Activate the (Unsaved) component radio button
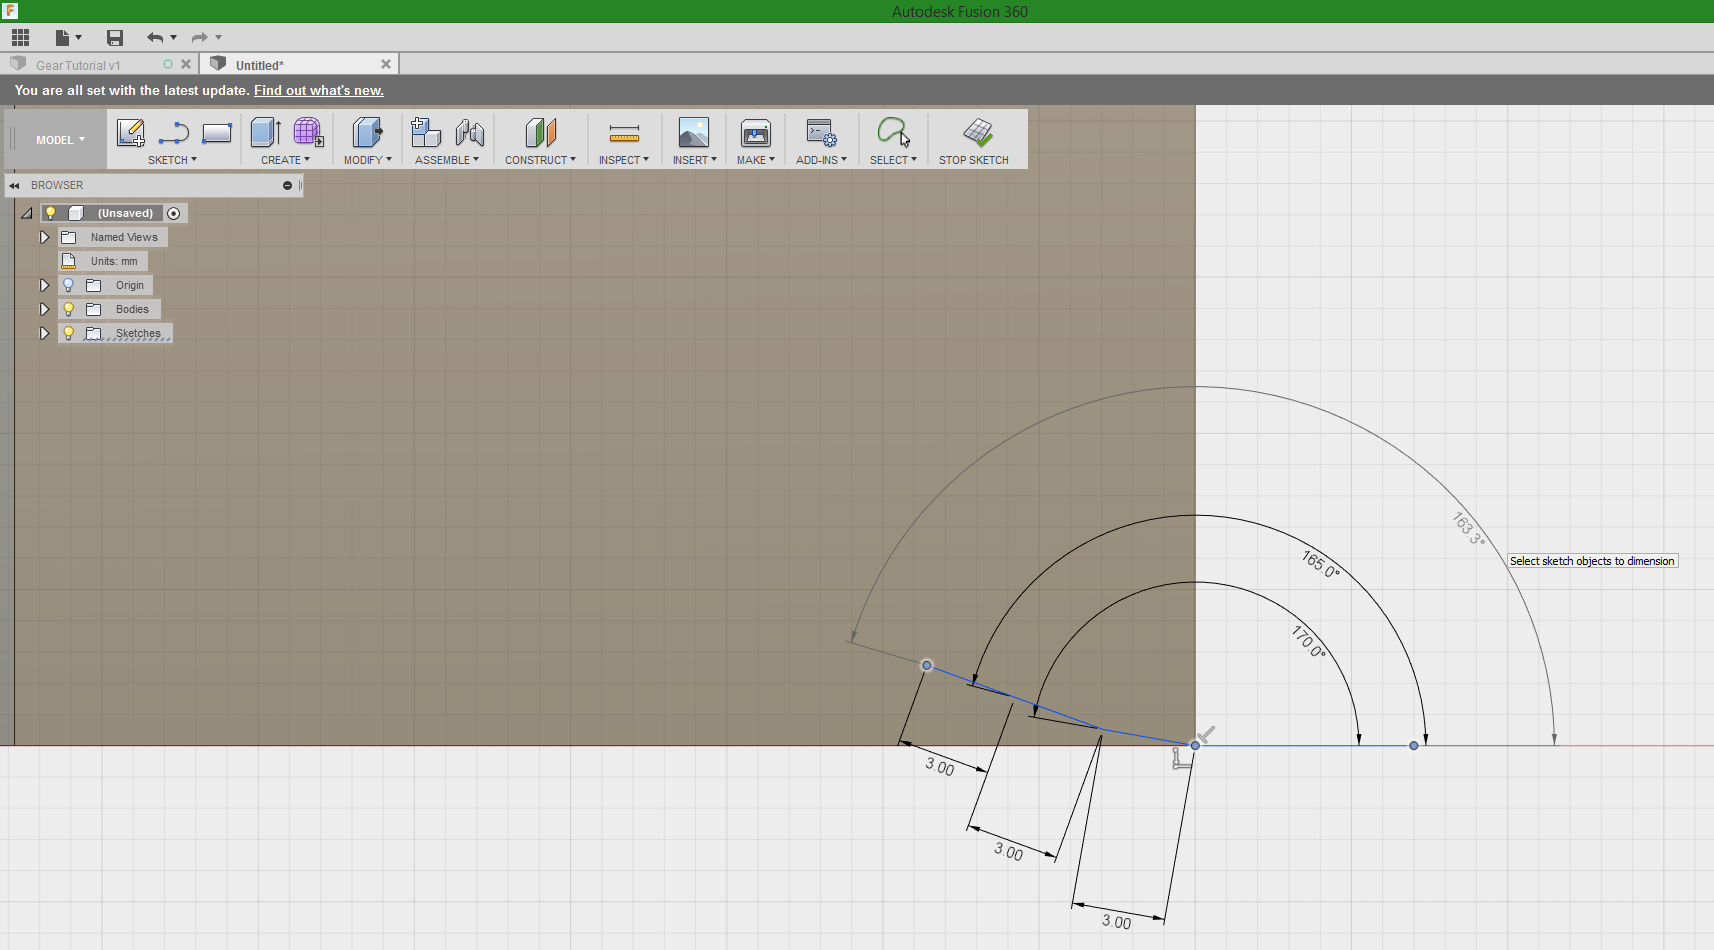The height and width of the screenshot is (950, 1714). 174,213
